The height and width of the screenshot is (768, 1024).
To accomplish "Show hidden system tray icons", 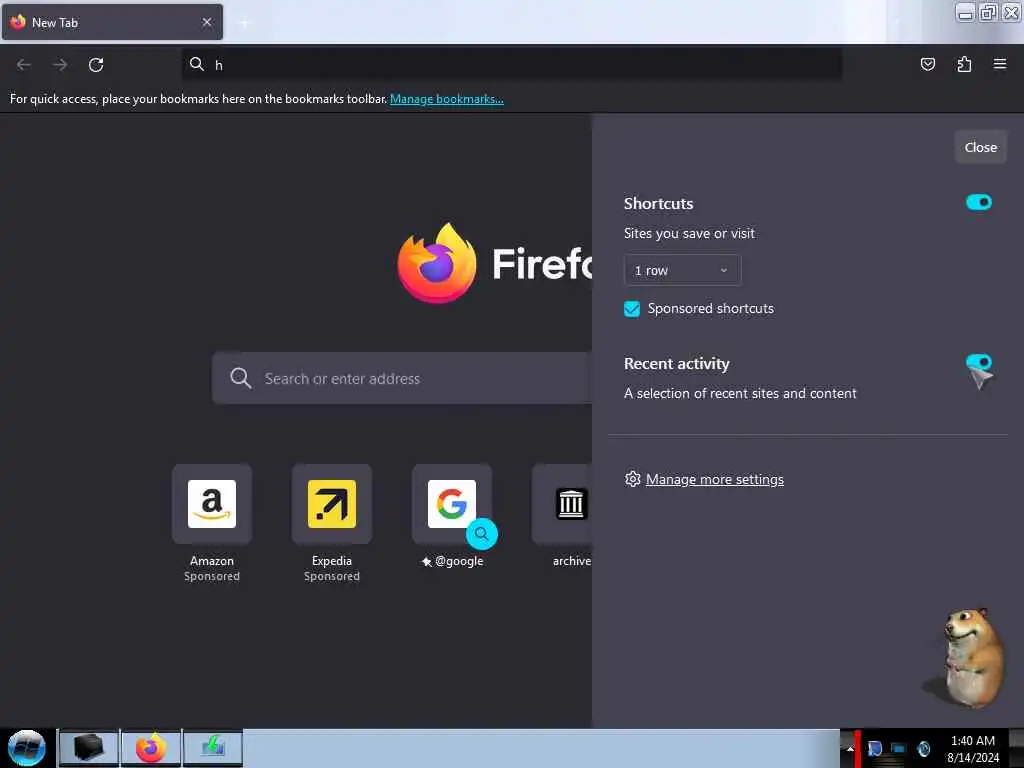I will click(849, 748).
